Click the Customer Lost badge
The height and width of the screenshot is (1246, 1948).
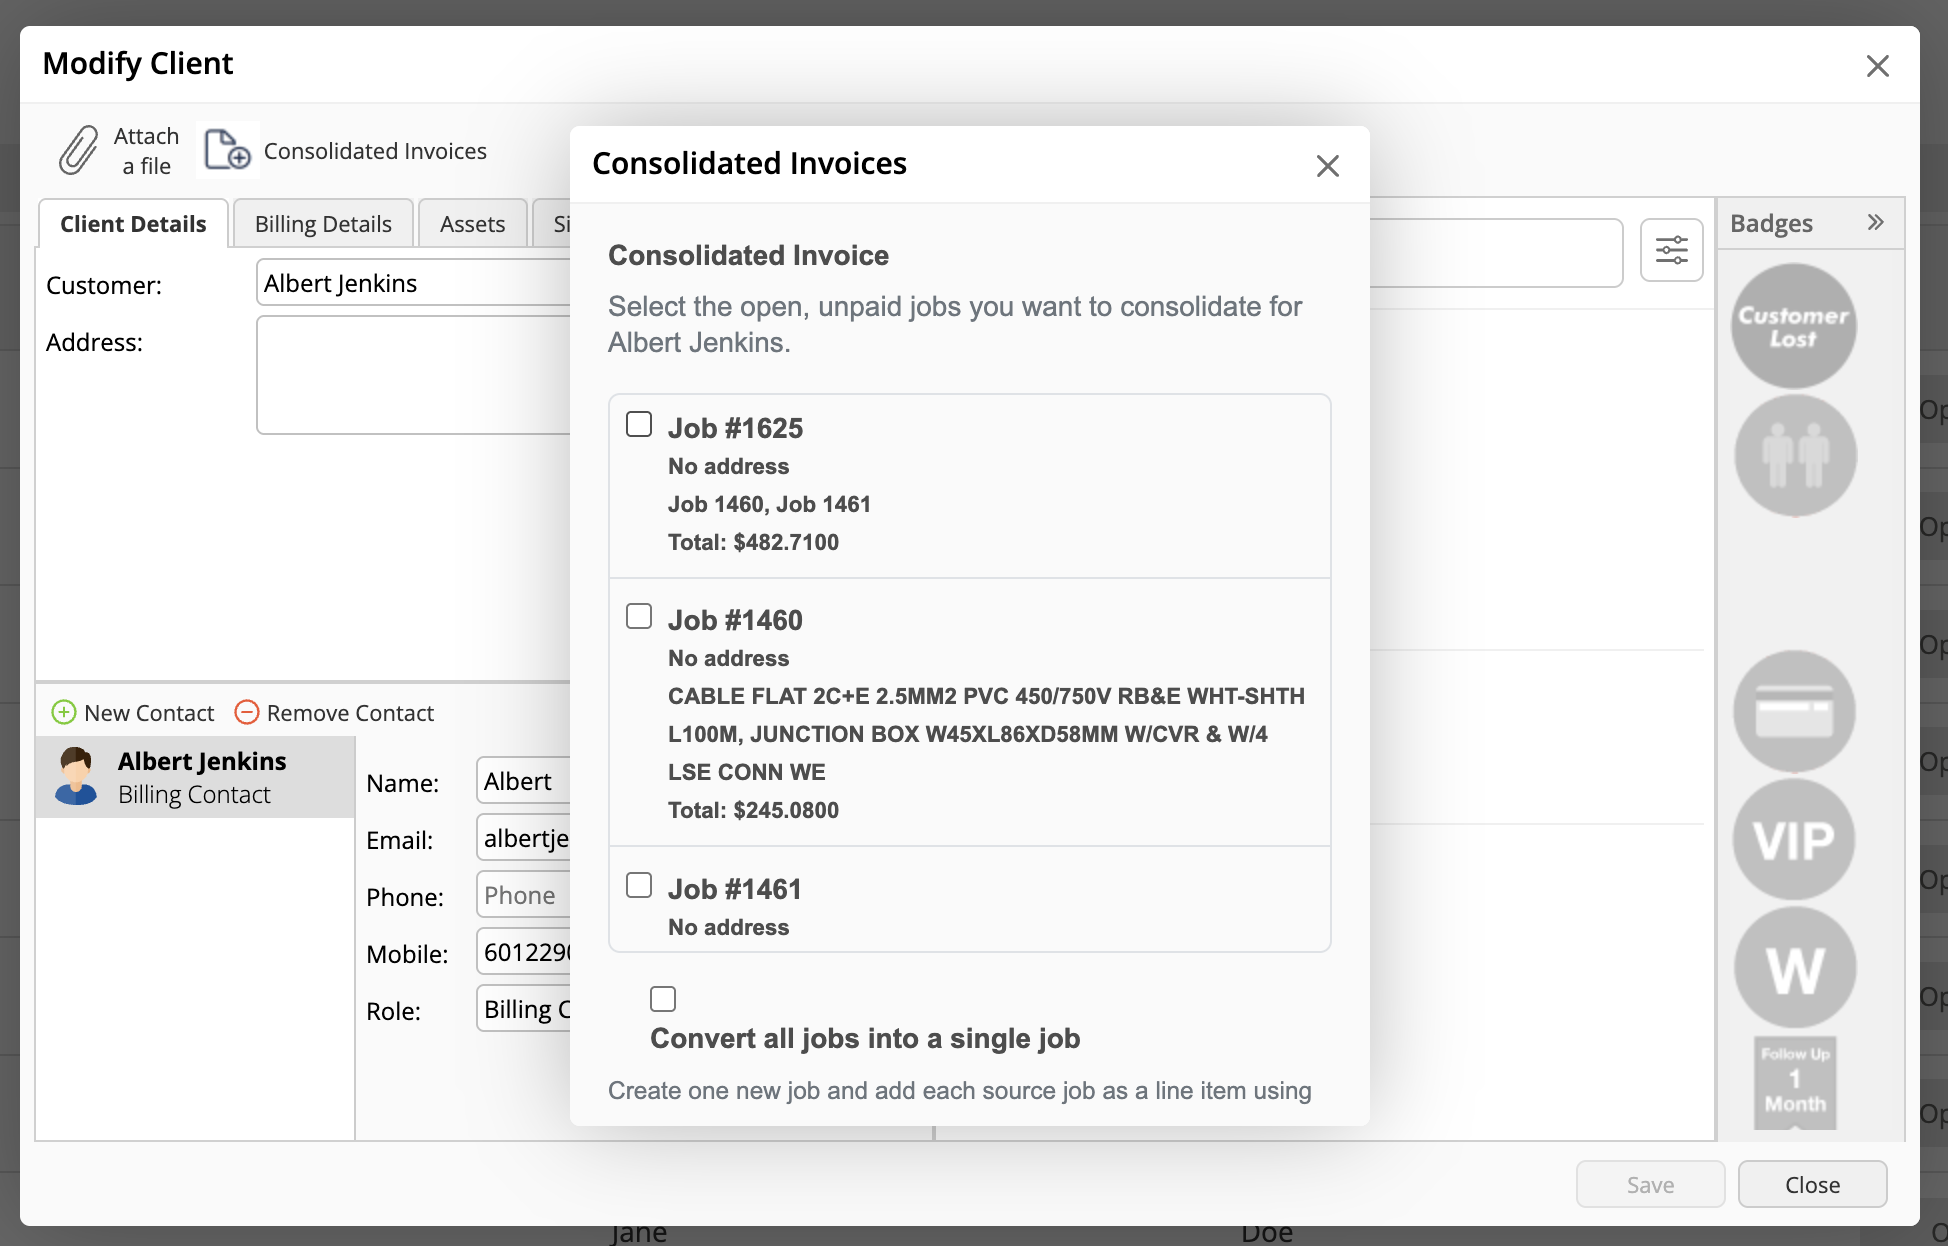click(x=1793, y=326)
